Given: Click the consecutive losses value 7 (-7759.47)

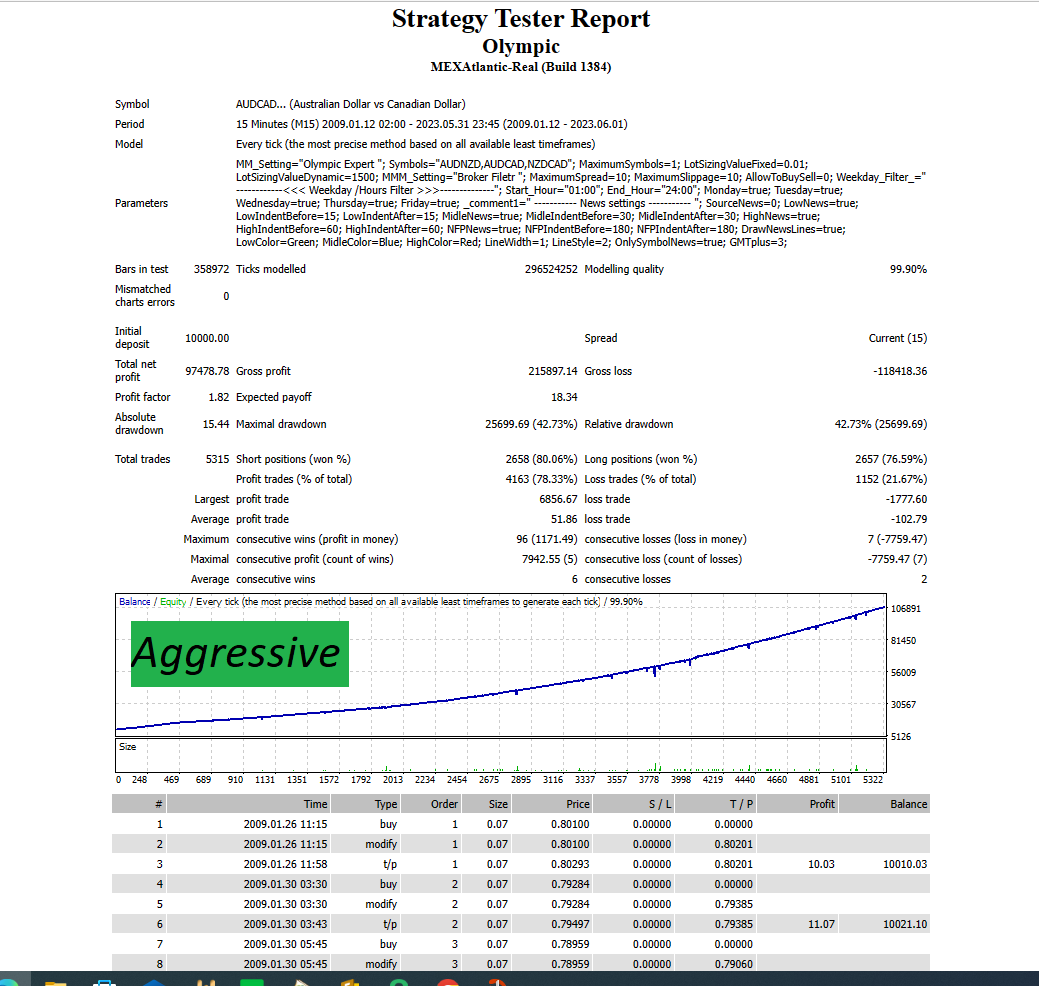Looking at the screenshot, I should point(897,539).
